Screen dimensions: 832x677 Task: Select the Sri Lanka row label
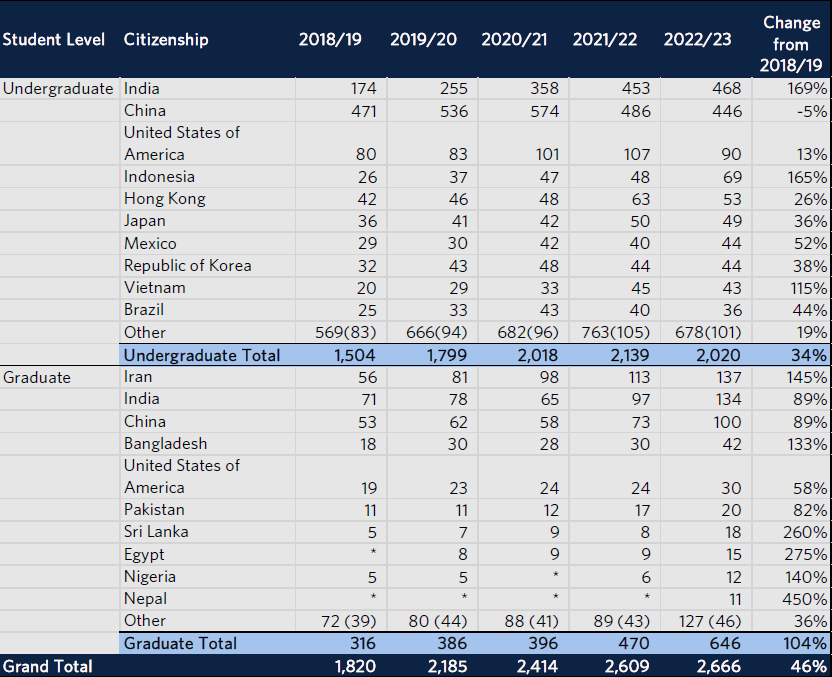[x=156, y=532]
